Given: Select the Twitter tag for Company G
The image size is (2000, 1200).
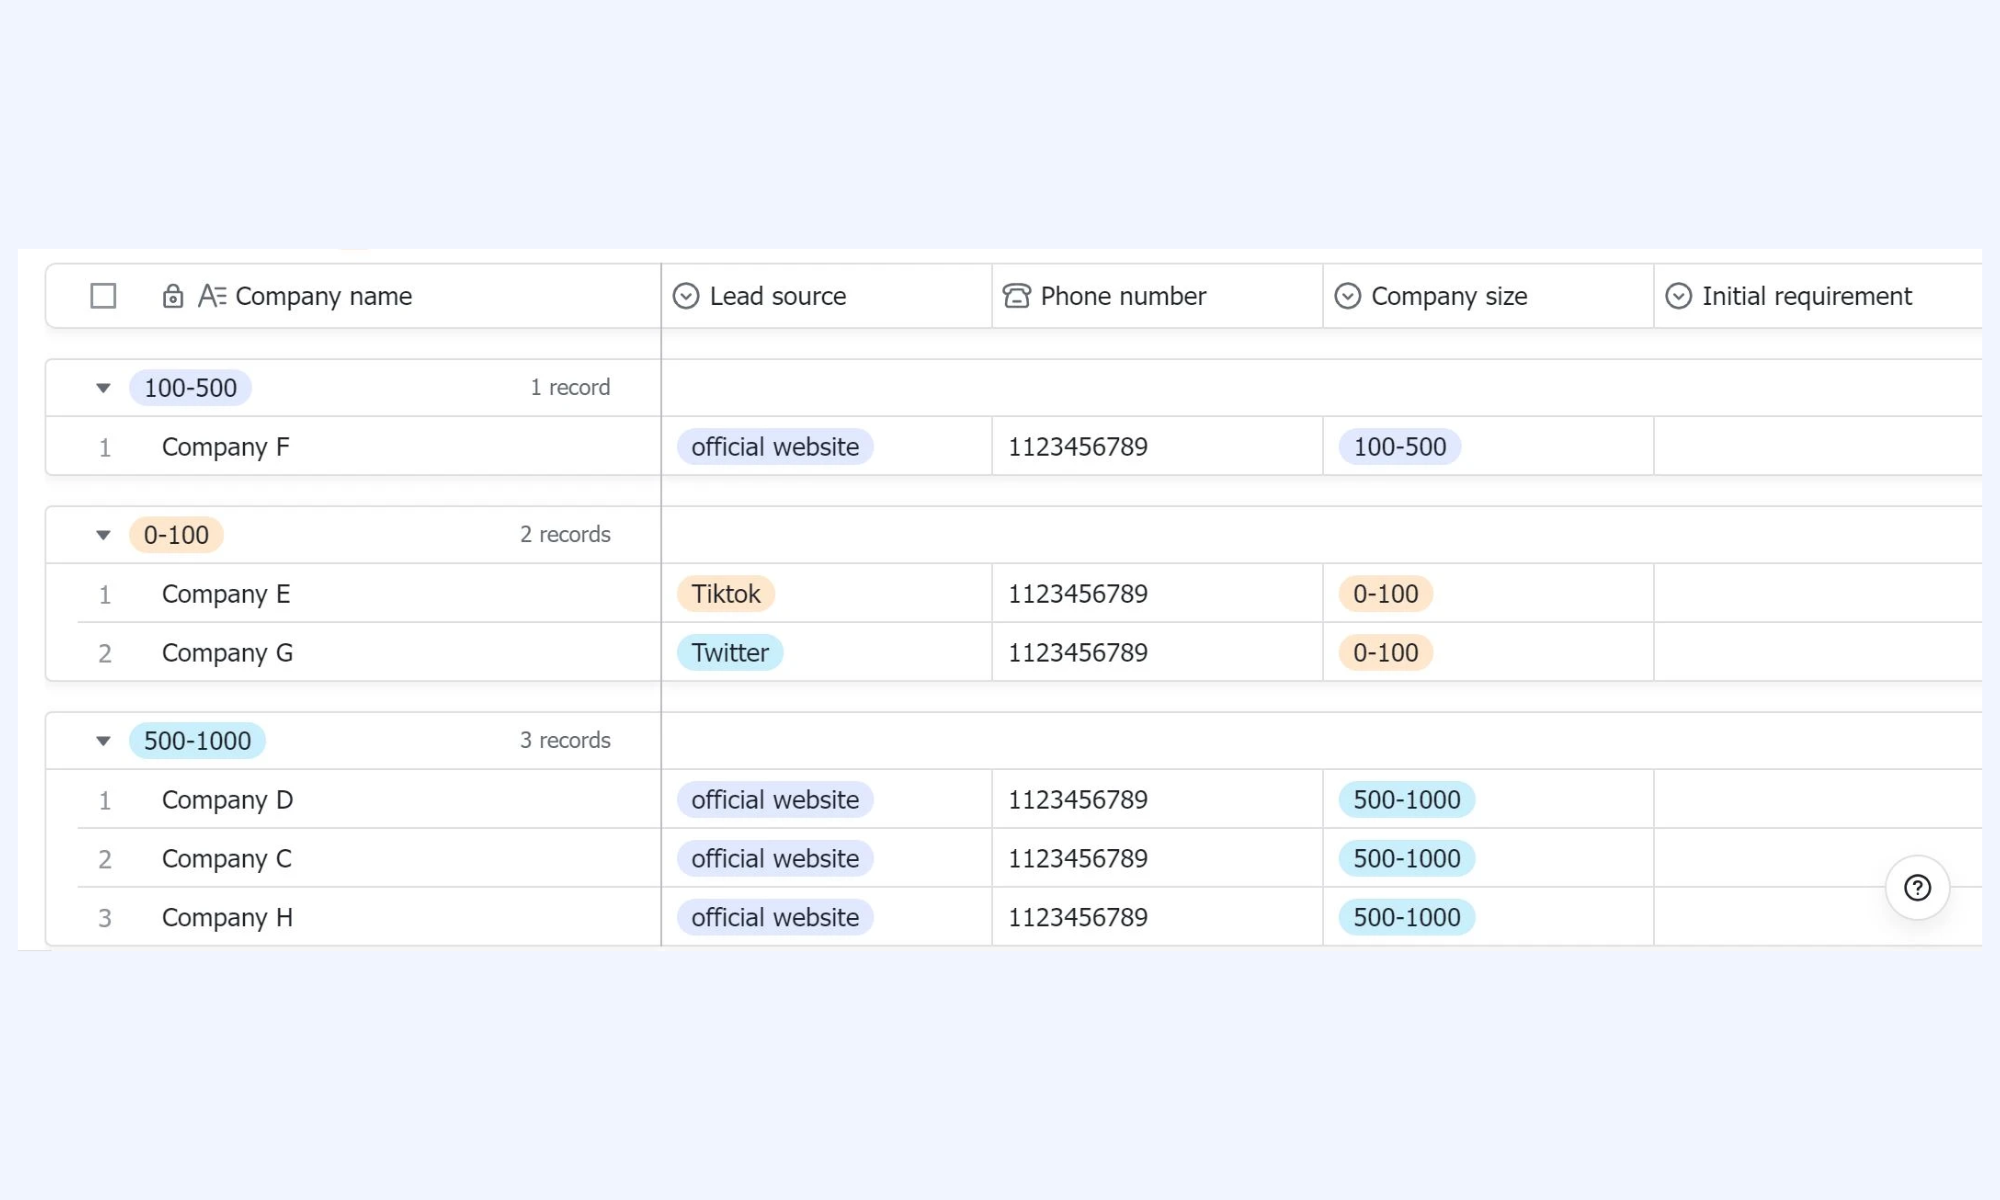Looking at the screenshot, I should [730, 653].
